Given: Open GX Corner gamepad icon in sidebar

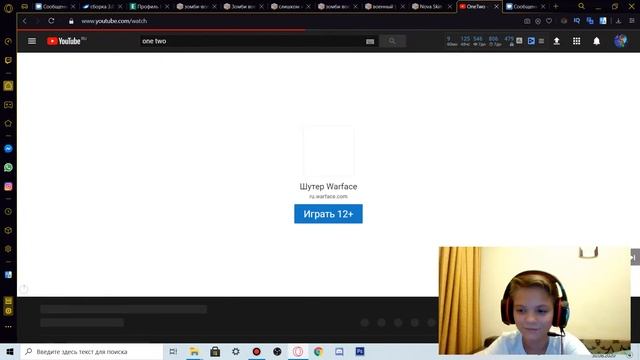Looking at the screenshot, I should pos(8,105).
